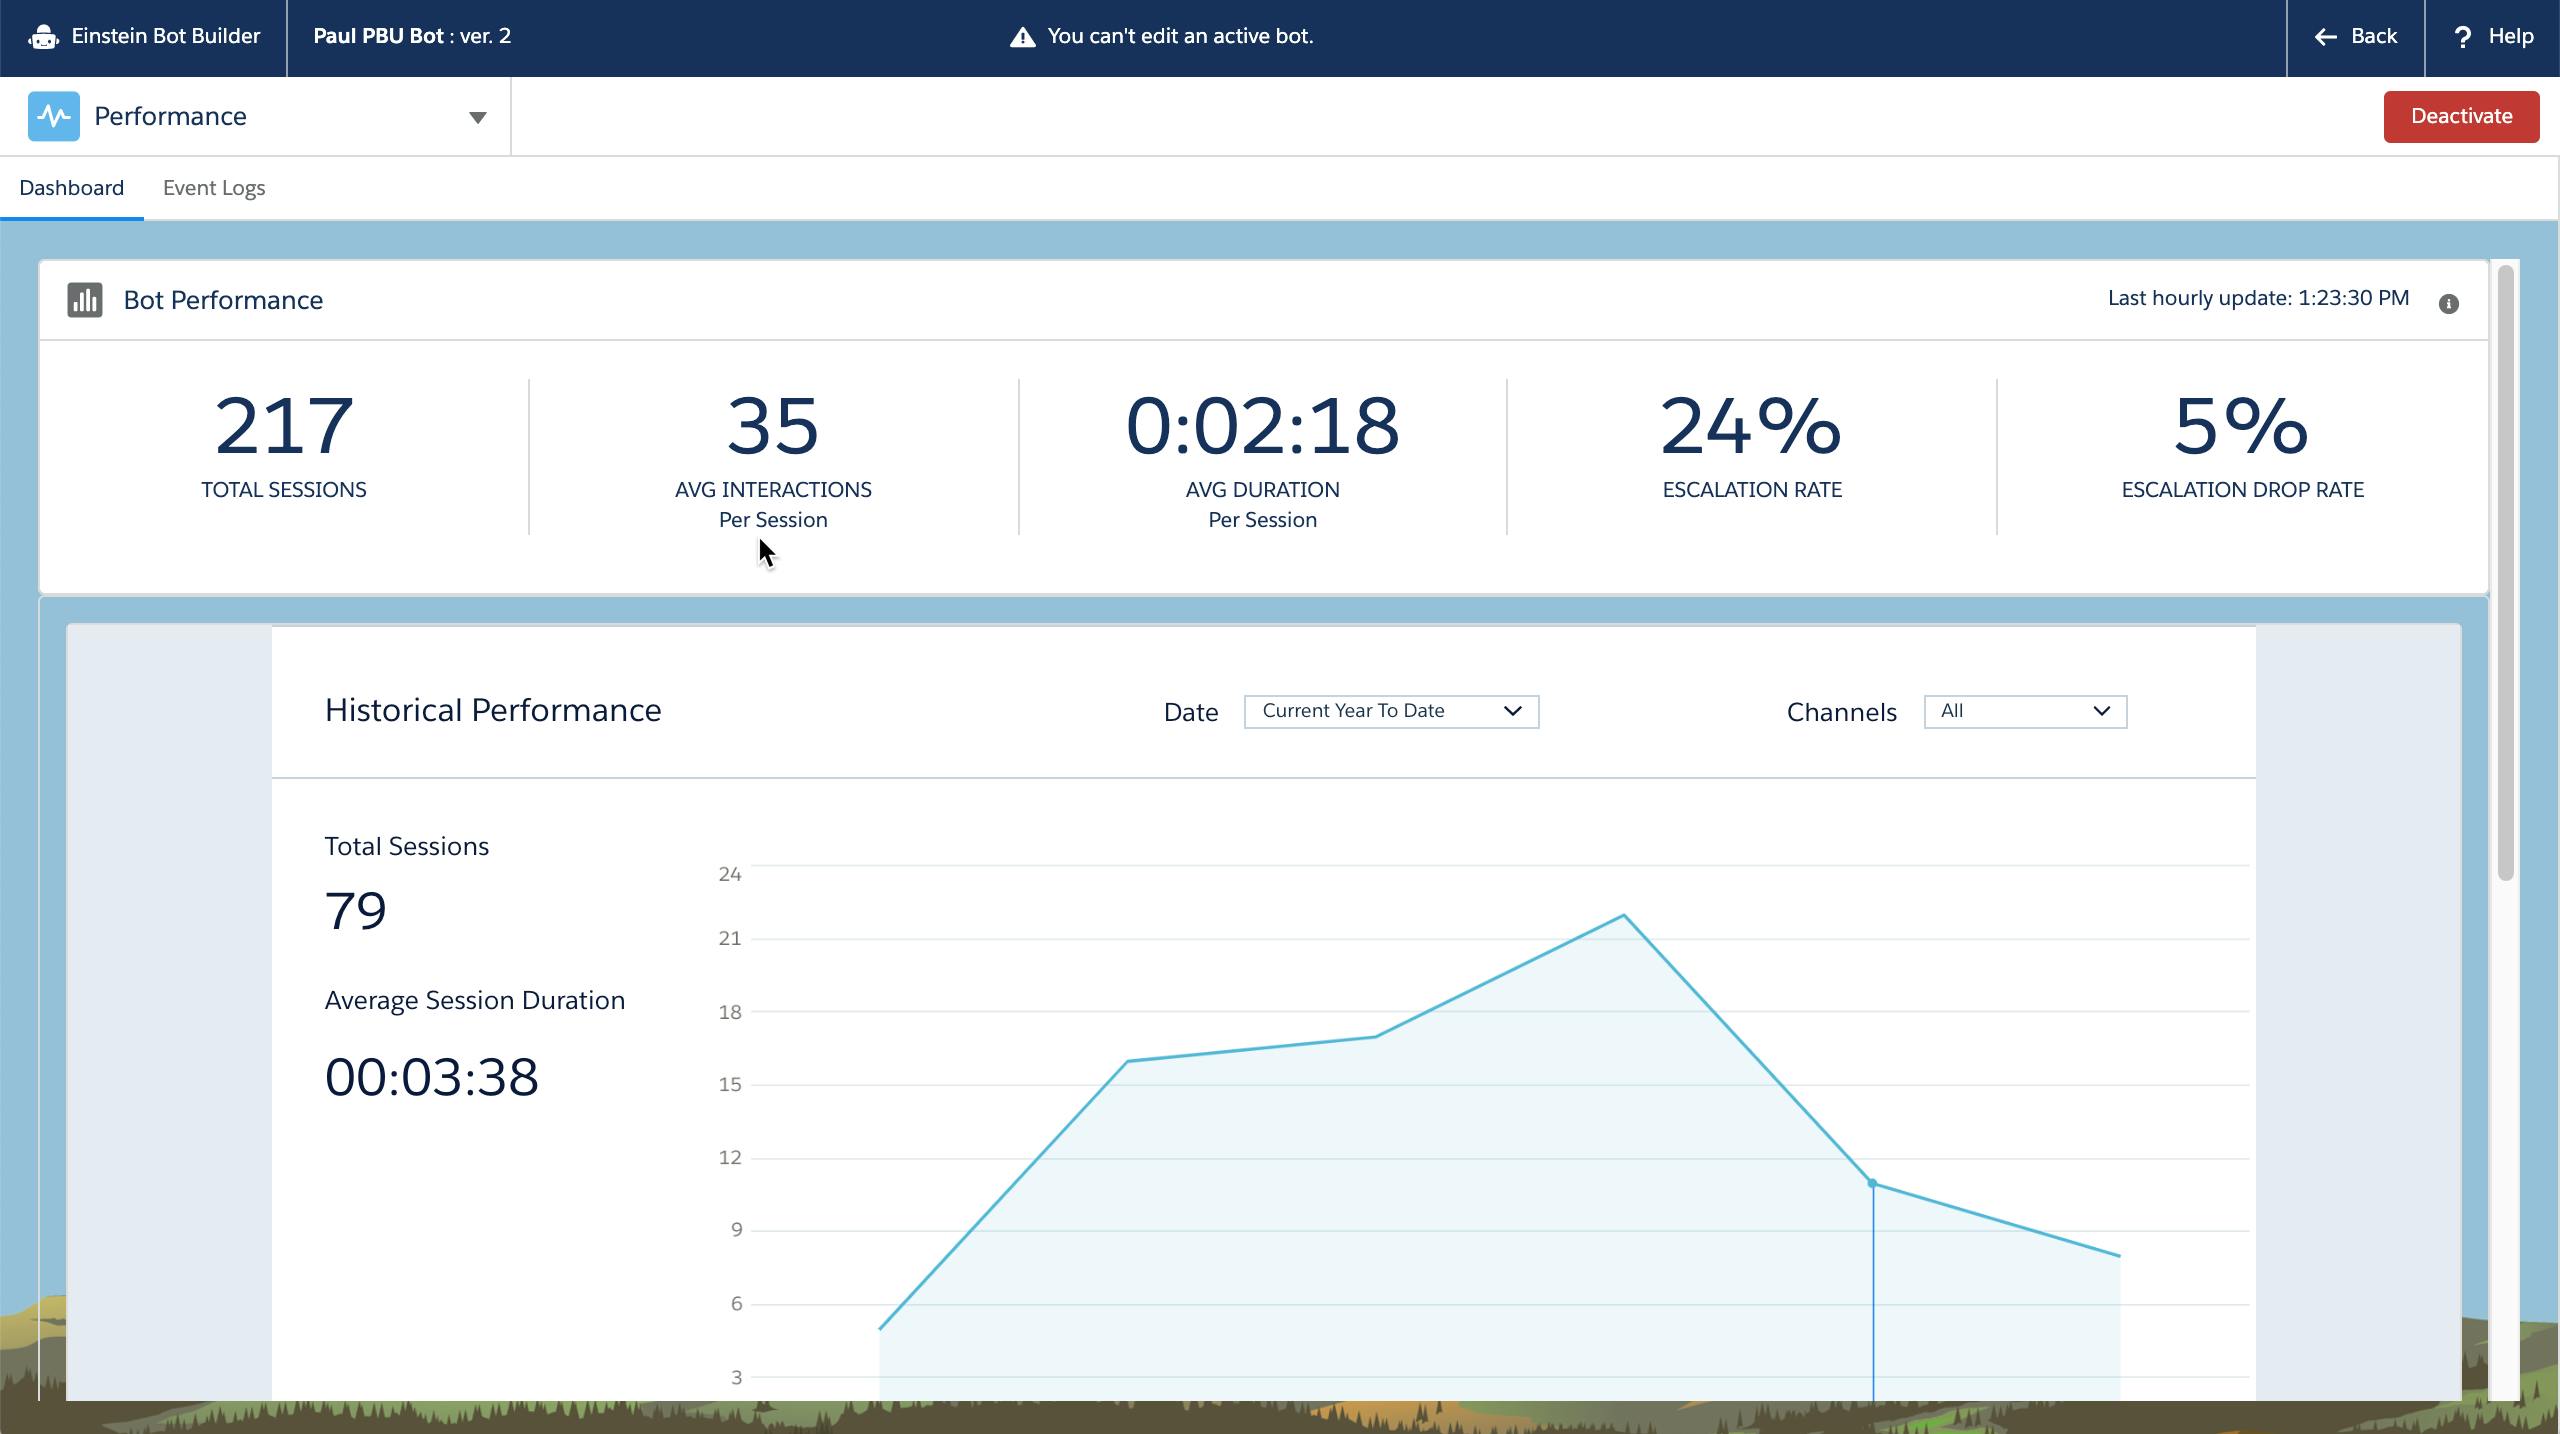Click the Einstein Bot Builder robot icon
2560x1434 pixels.
[43, 37]
